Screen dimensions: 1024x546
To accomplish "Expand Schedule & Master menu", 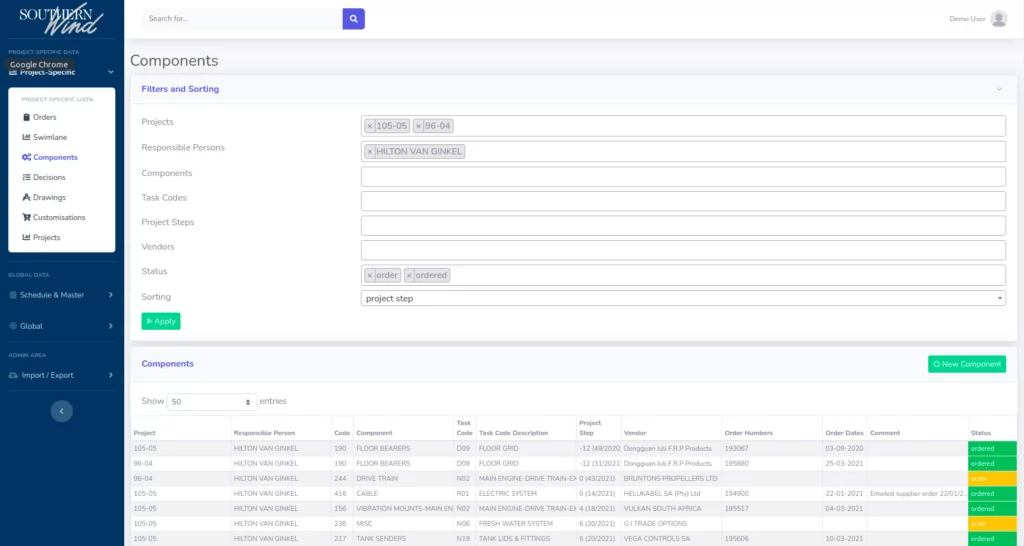I will point(61,295).
